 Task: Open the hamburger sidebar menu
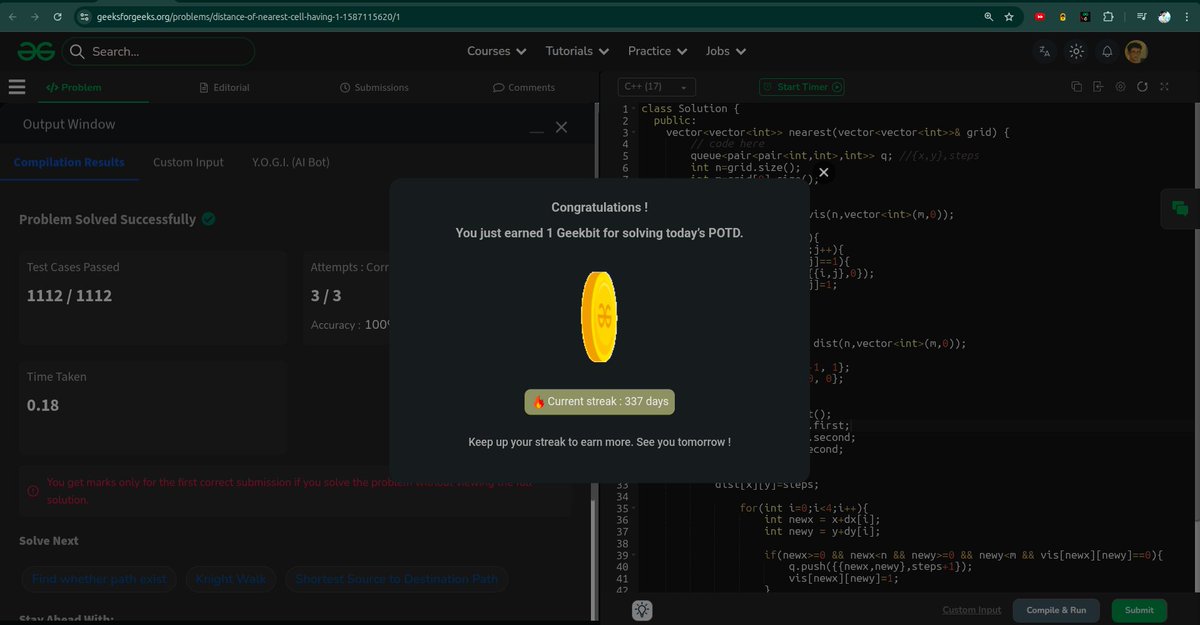[x=16, y=87]
